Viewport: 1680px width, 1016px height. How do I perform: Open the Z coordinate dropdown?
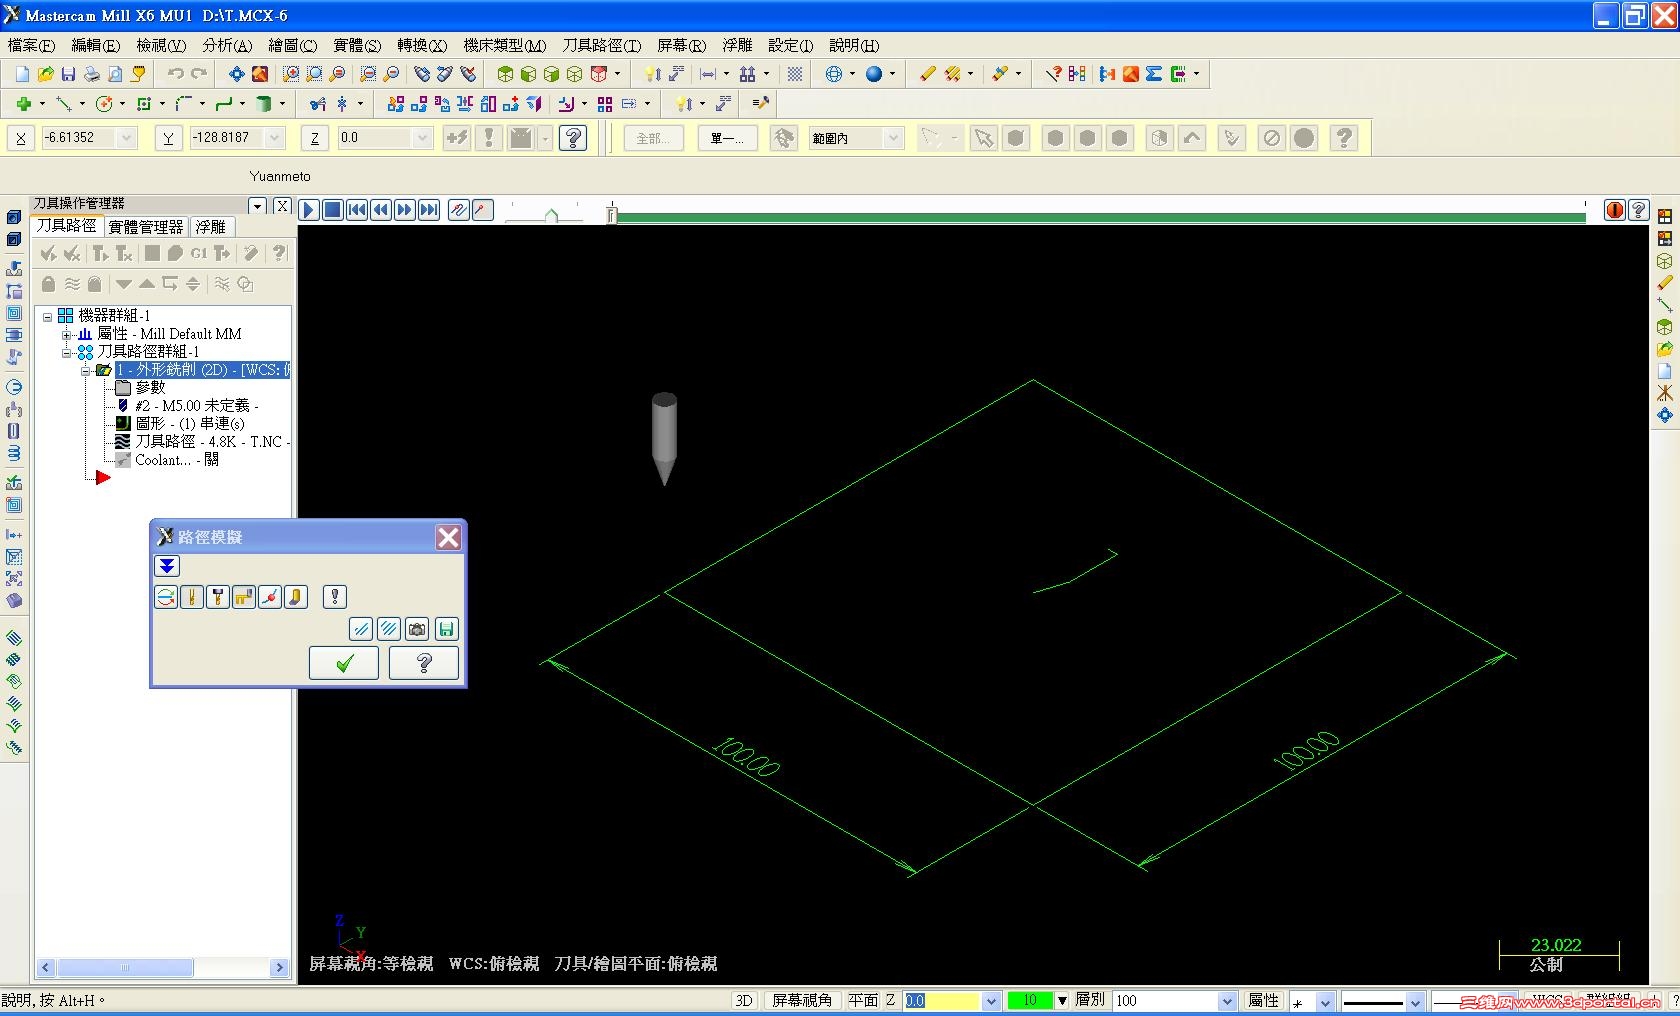tap(422, 138)
